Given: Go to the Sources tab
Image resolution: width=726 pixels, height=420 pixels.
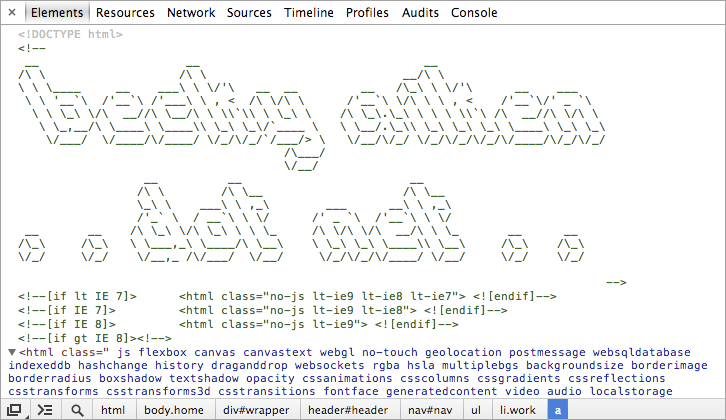Looking at the screenshot, I should 249,13.
